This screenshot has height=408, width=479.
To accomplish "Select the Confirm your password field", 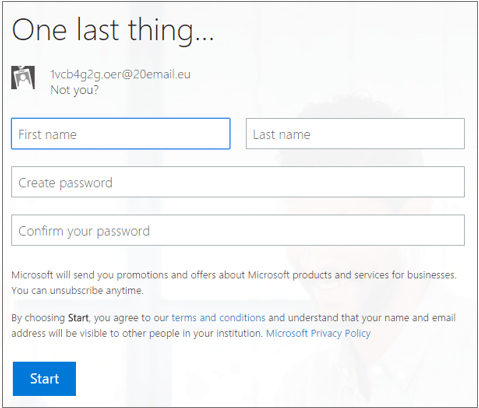I will [238, 230].
